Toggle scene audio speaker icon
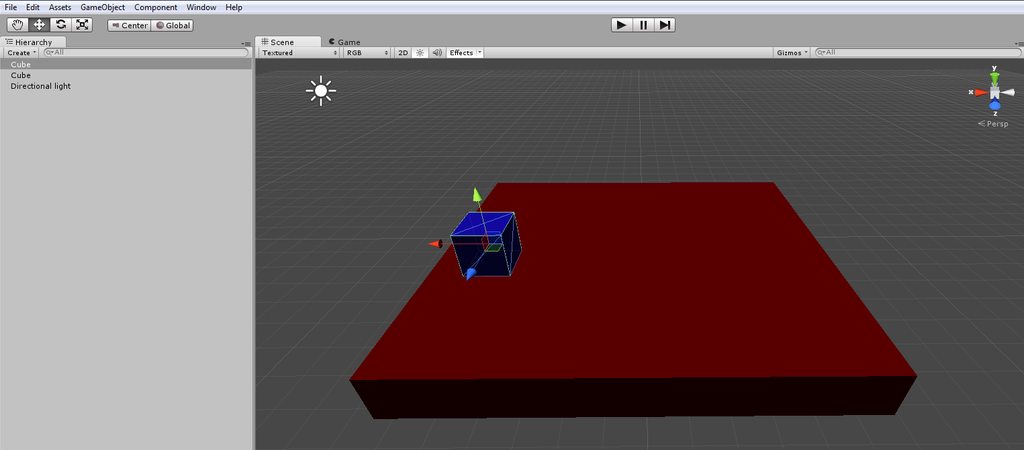 (437, 52)
